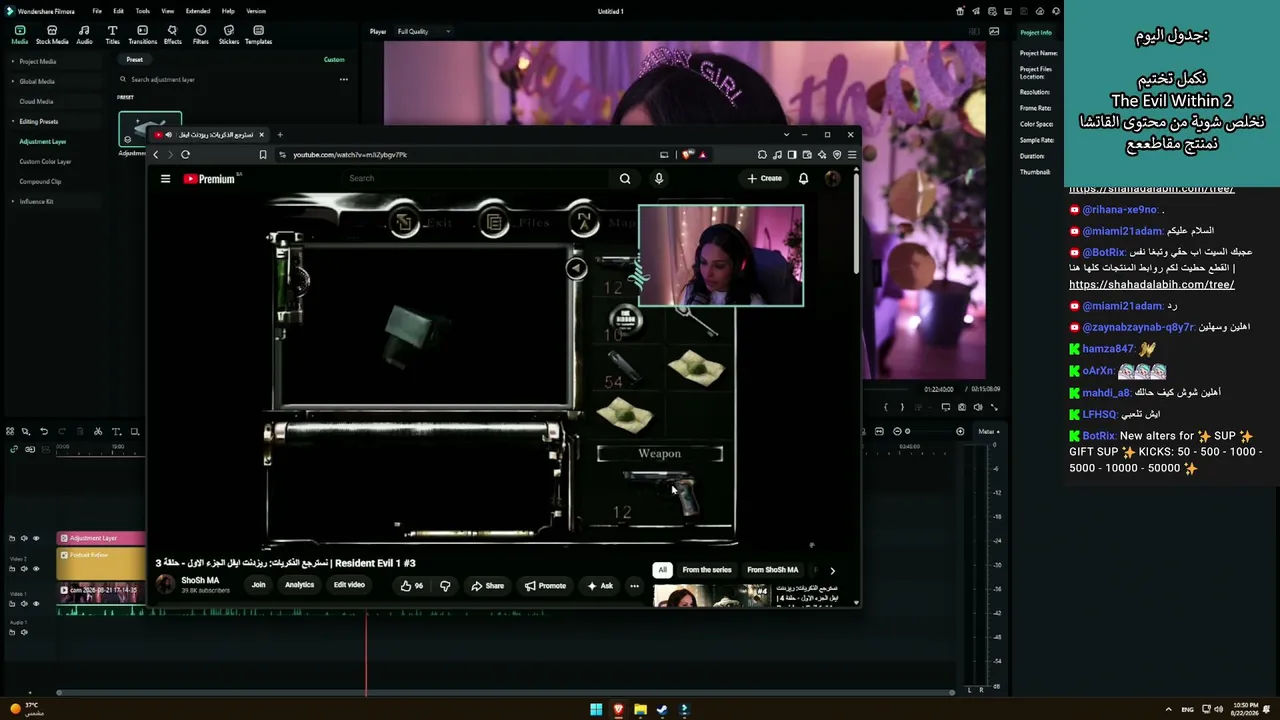Dislike the YouTube video
Screen dimensions: 1280x720
tap(445, 586)
